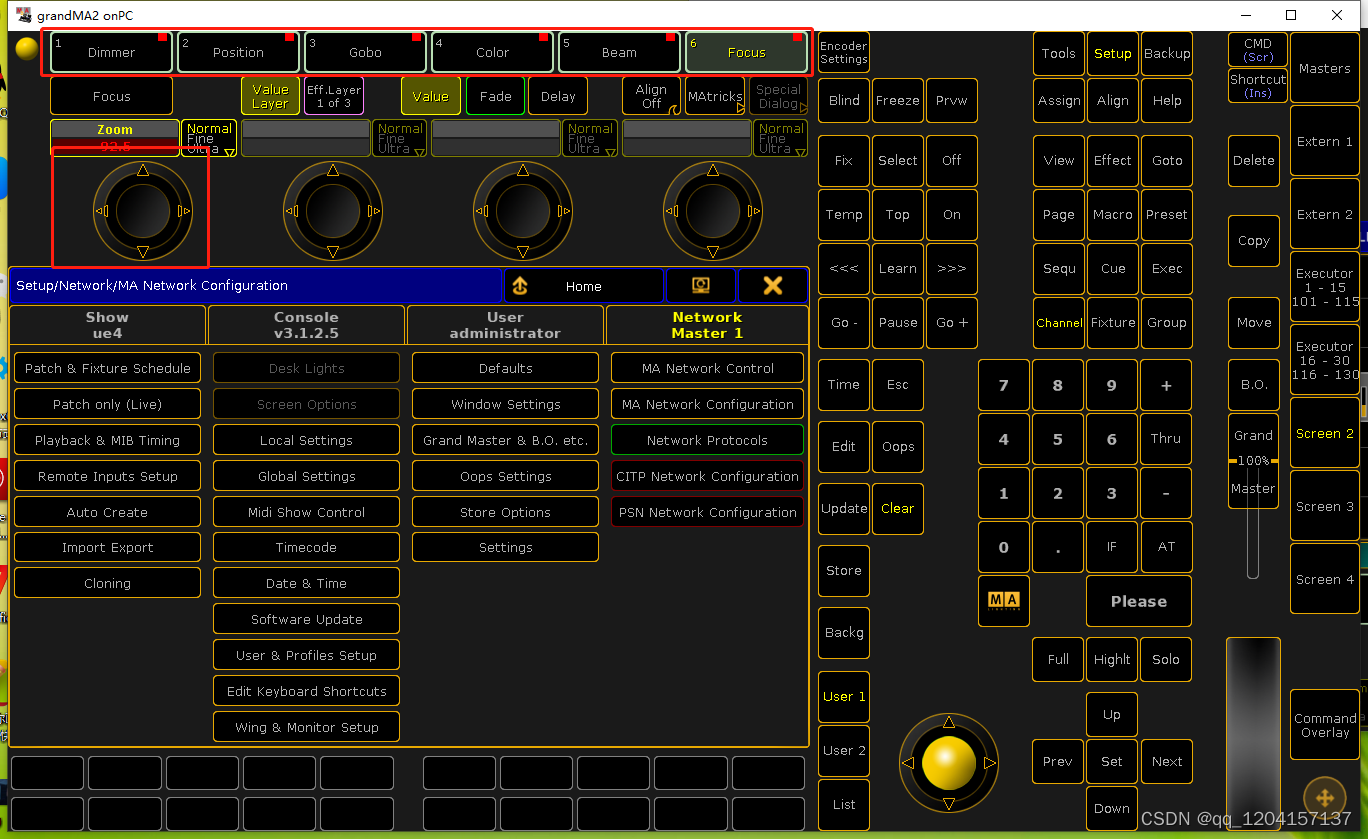1368x839 pixels.
Task: Select the Color preset type tab
Action: click(x=492, y=52)
